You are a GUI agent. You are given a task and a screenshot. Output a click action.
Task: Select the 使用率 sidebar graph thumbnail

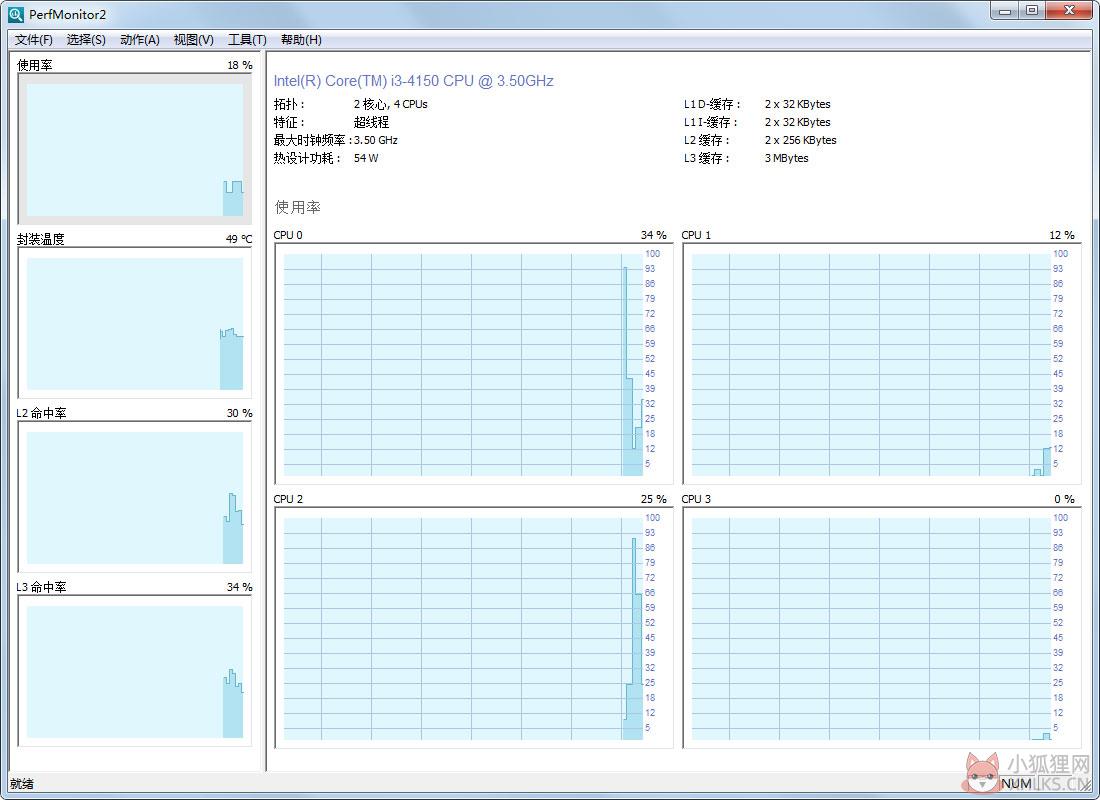click(x=135, y=149)
